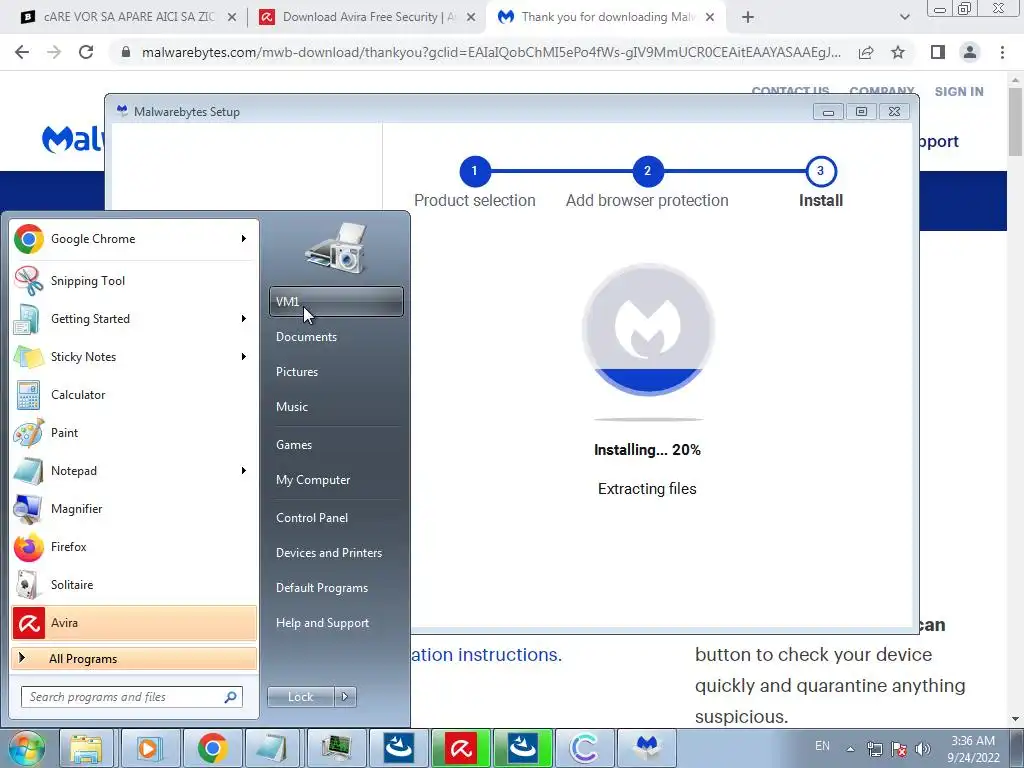This screenshot has height=768, width=1024.
Task: Switch to red Avira taskbar button
Action: point(461,748)
